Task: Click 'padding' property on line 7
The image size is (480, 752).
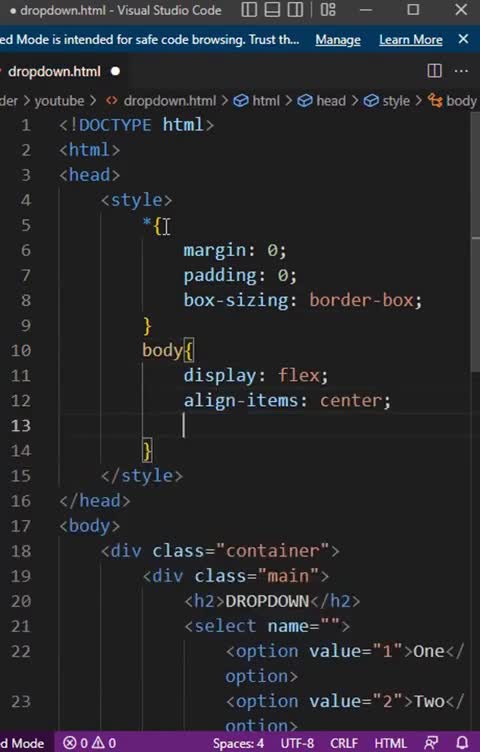Action: pos(220,276)
